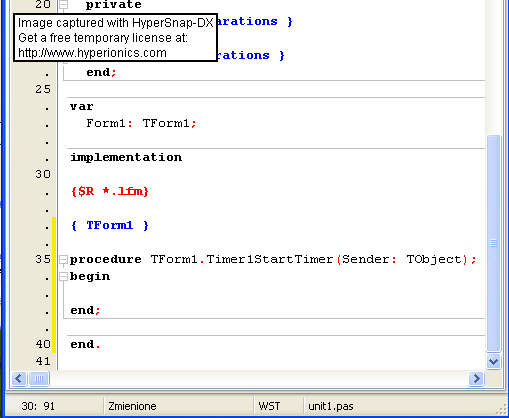This screenshot has height=418, width=509.
Task: Click the 'implementation' keyword
Action: coord(126,157)
